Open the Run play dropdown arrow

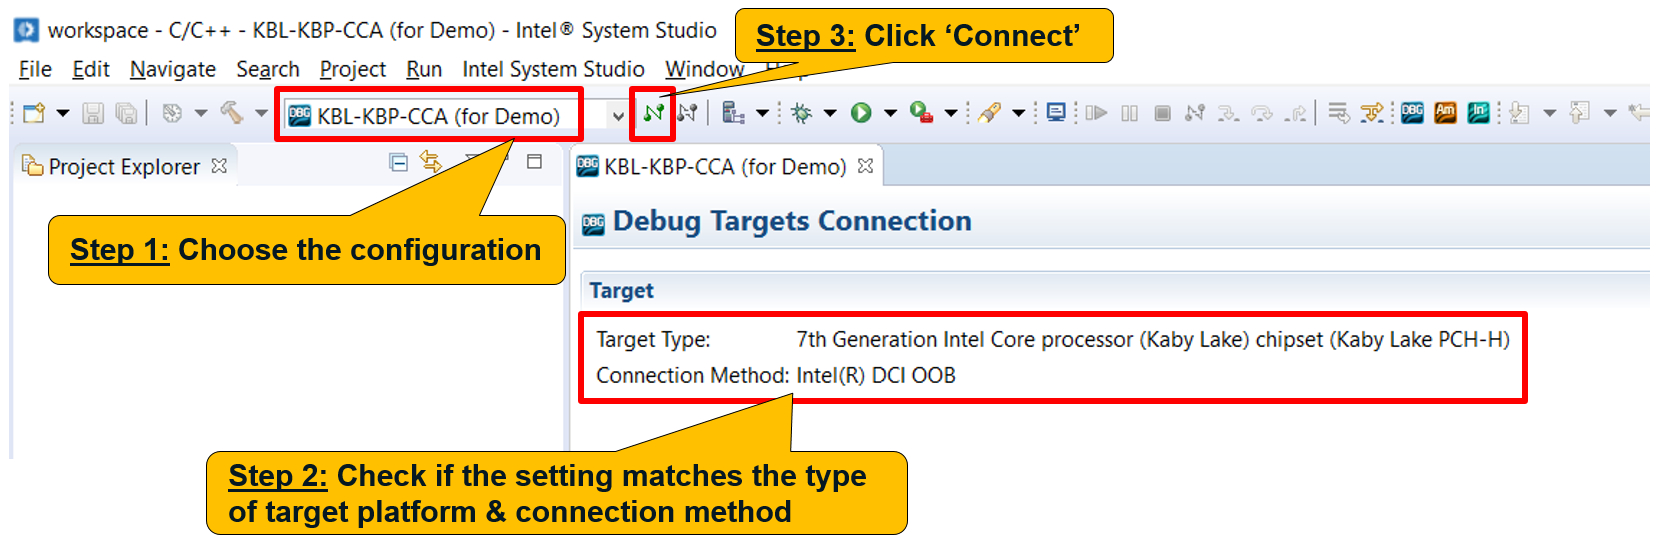pos(890,113)
